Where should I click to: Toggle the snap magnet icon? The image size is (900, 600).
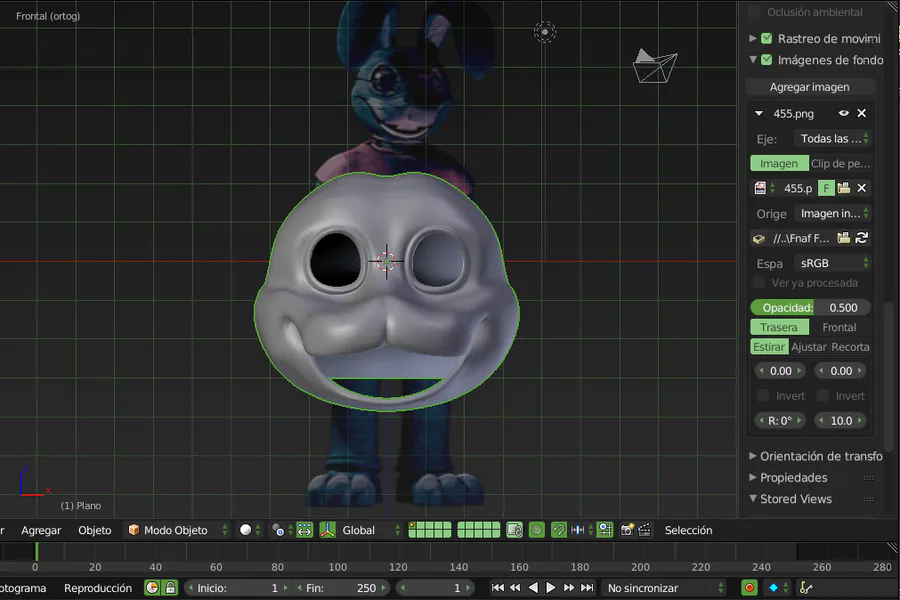point(558,530)
